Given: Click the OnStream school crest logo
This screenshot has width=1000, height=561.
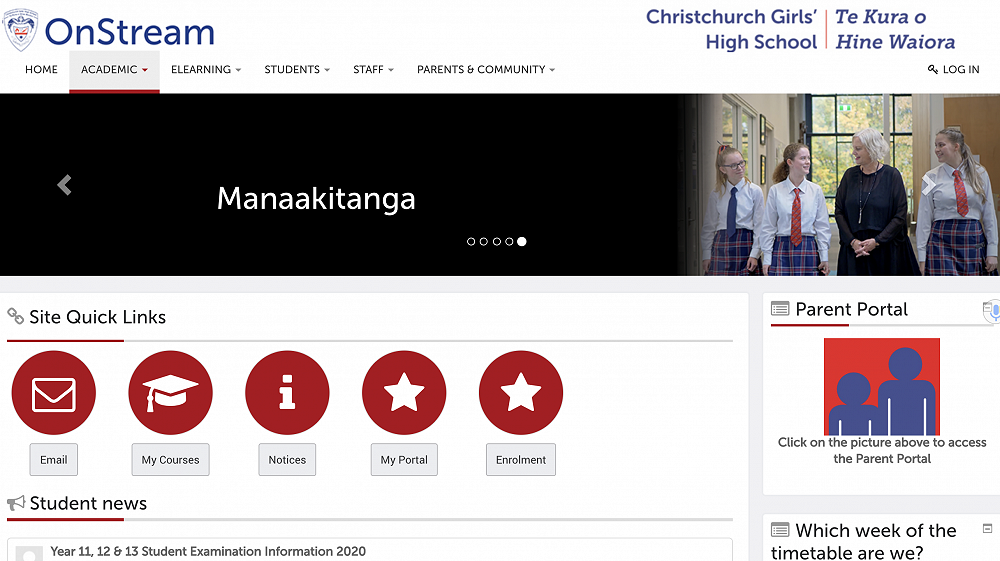Looking at the screenshot, I should [21, 30].
